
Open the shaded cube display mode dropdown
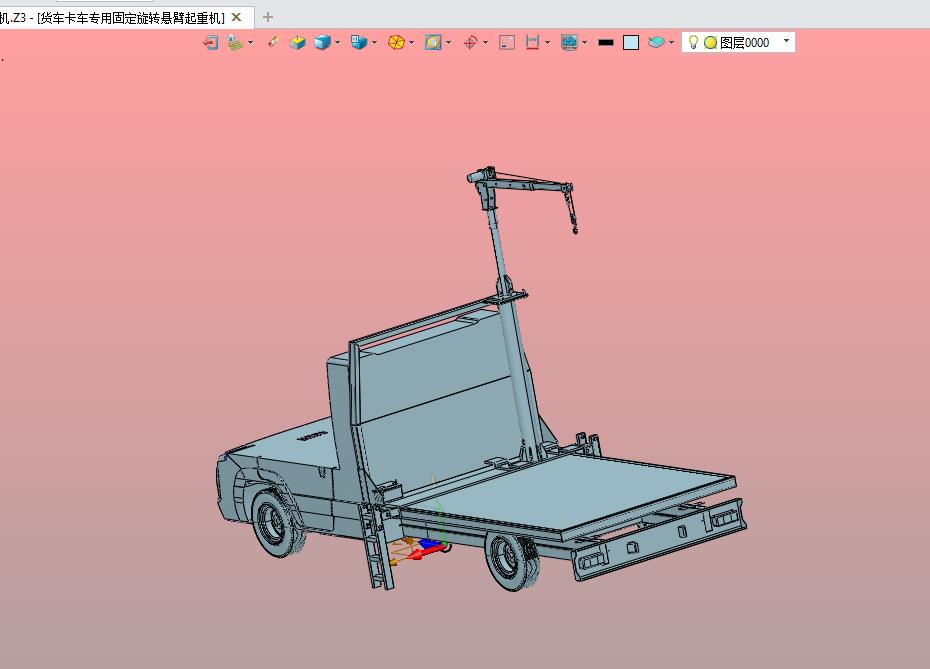pos(337,42)
